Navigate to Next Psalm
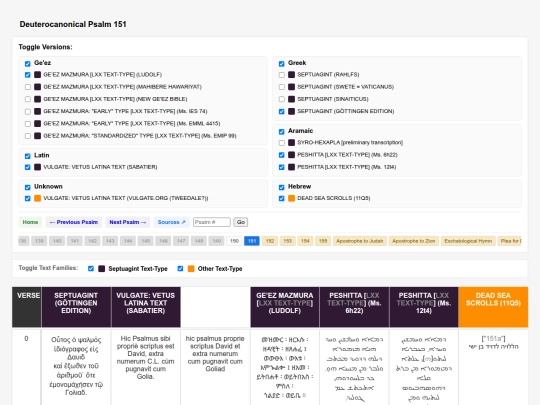Viewport: 540px width, 405px height. (x=128, y=222)
